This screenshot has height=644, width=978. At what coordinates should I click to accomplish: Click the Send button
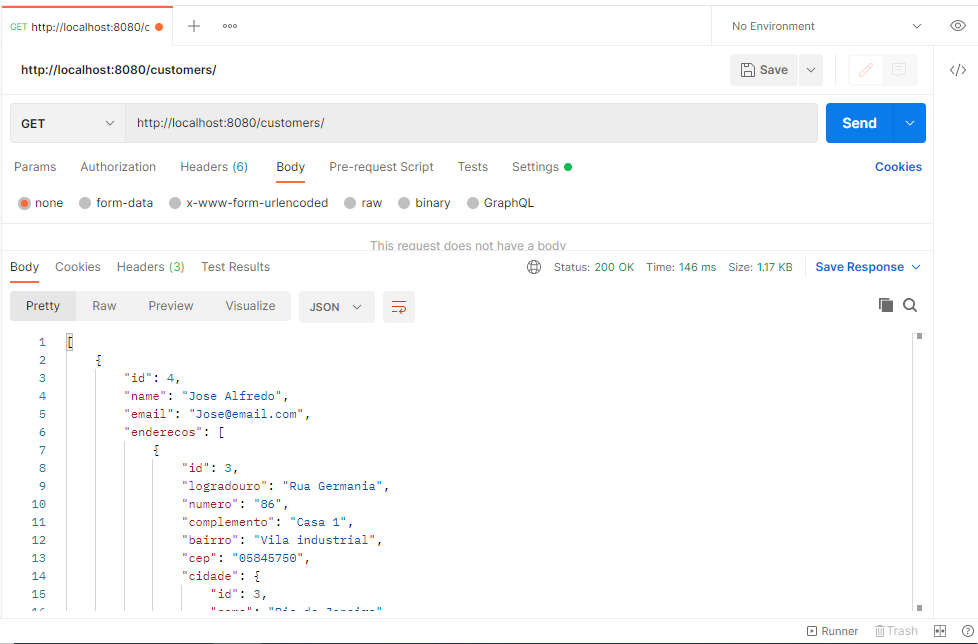pyautogui.click(x=859, y=123)
